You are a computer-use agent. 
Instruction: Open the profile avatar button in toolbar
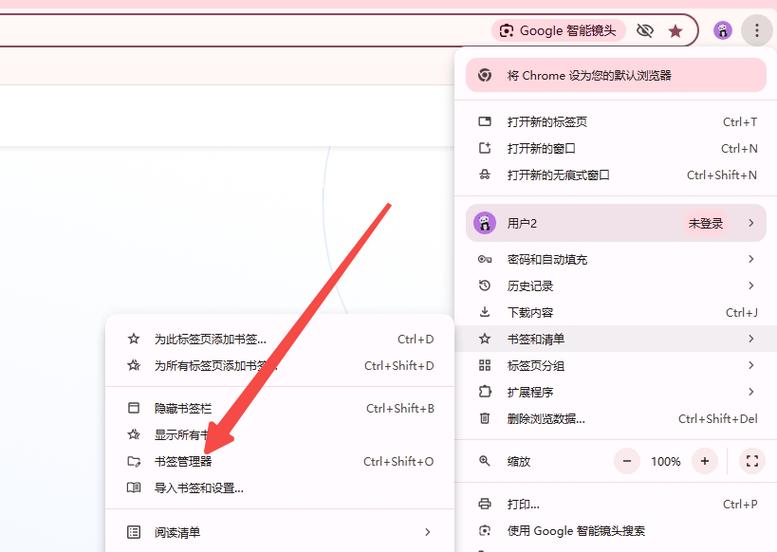(722, 31)
